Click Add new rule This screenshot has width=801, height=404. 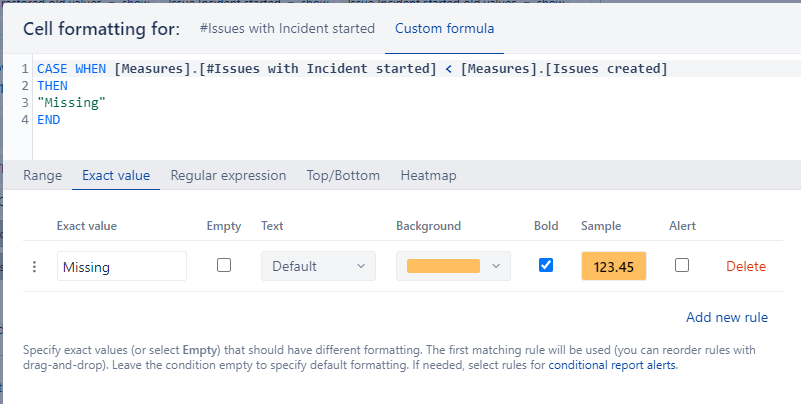[x=727, y=317]
